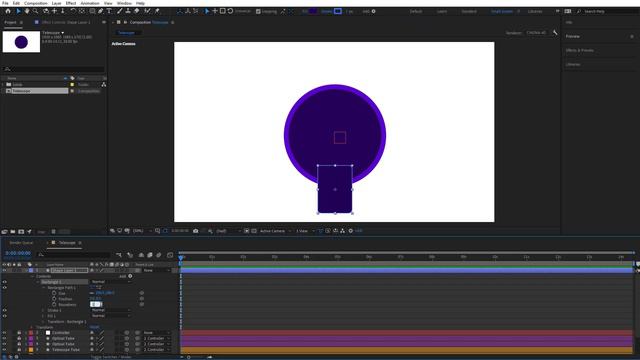640x360 pixels.
Task: Toggle the Roundness property stopwatch
Action: pos(54,304)
